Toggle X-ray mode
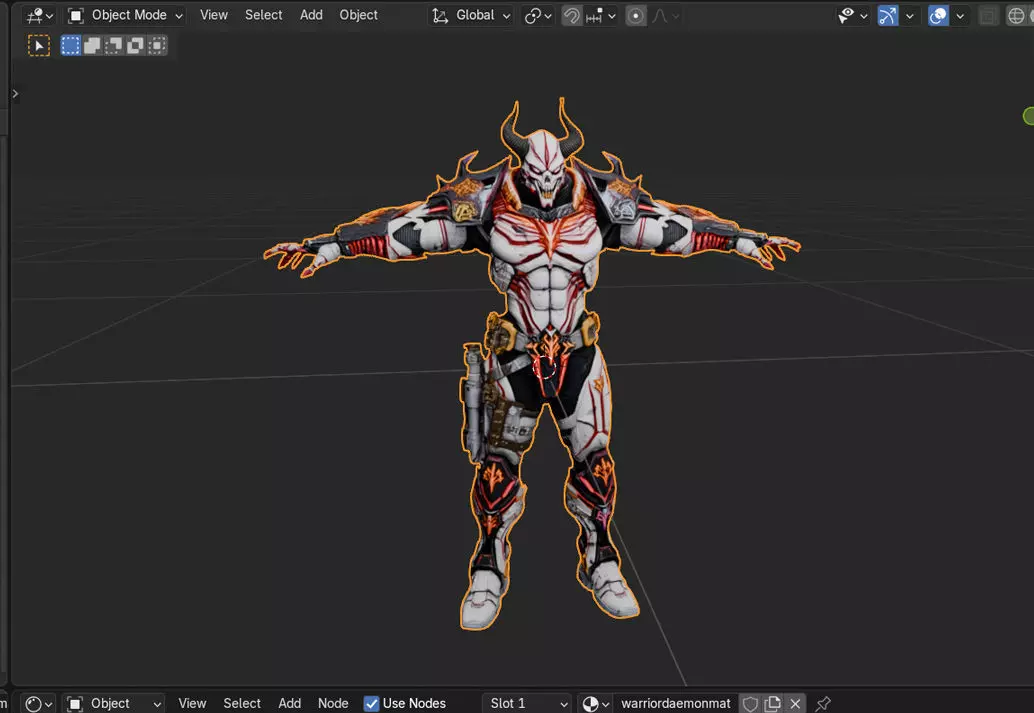This screenshot has width=1034, height=713. point(987,16)
